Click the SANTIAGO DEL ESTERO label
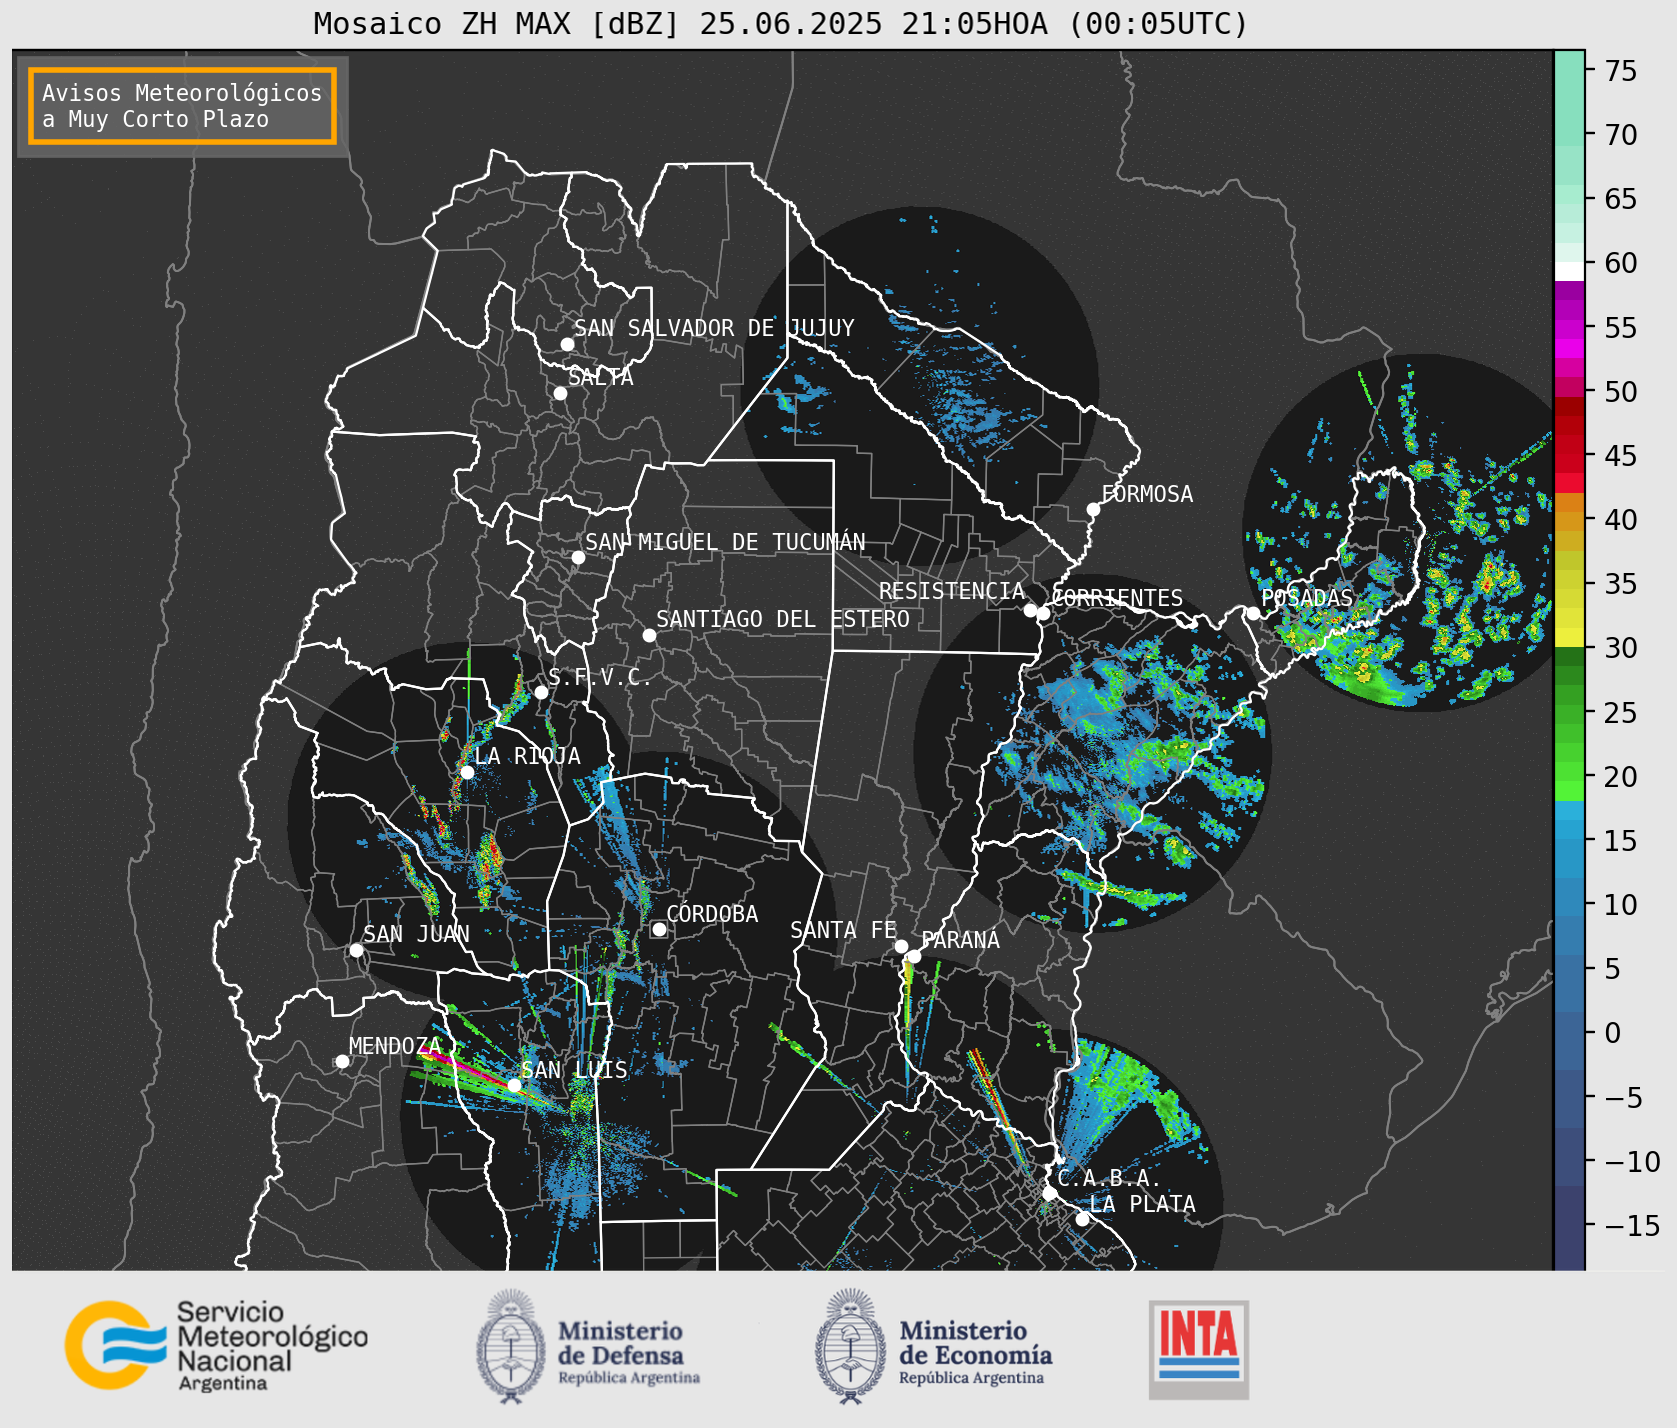This screenshot has height=1428, width=1677. pos(783,619)
